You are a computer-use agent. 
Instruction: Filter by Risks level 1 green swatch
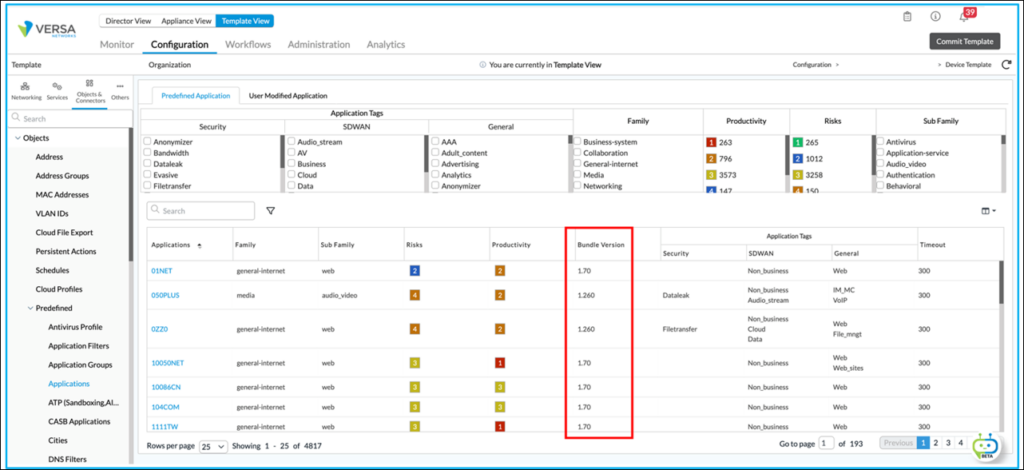click(x=797, y=142)
